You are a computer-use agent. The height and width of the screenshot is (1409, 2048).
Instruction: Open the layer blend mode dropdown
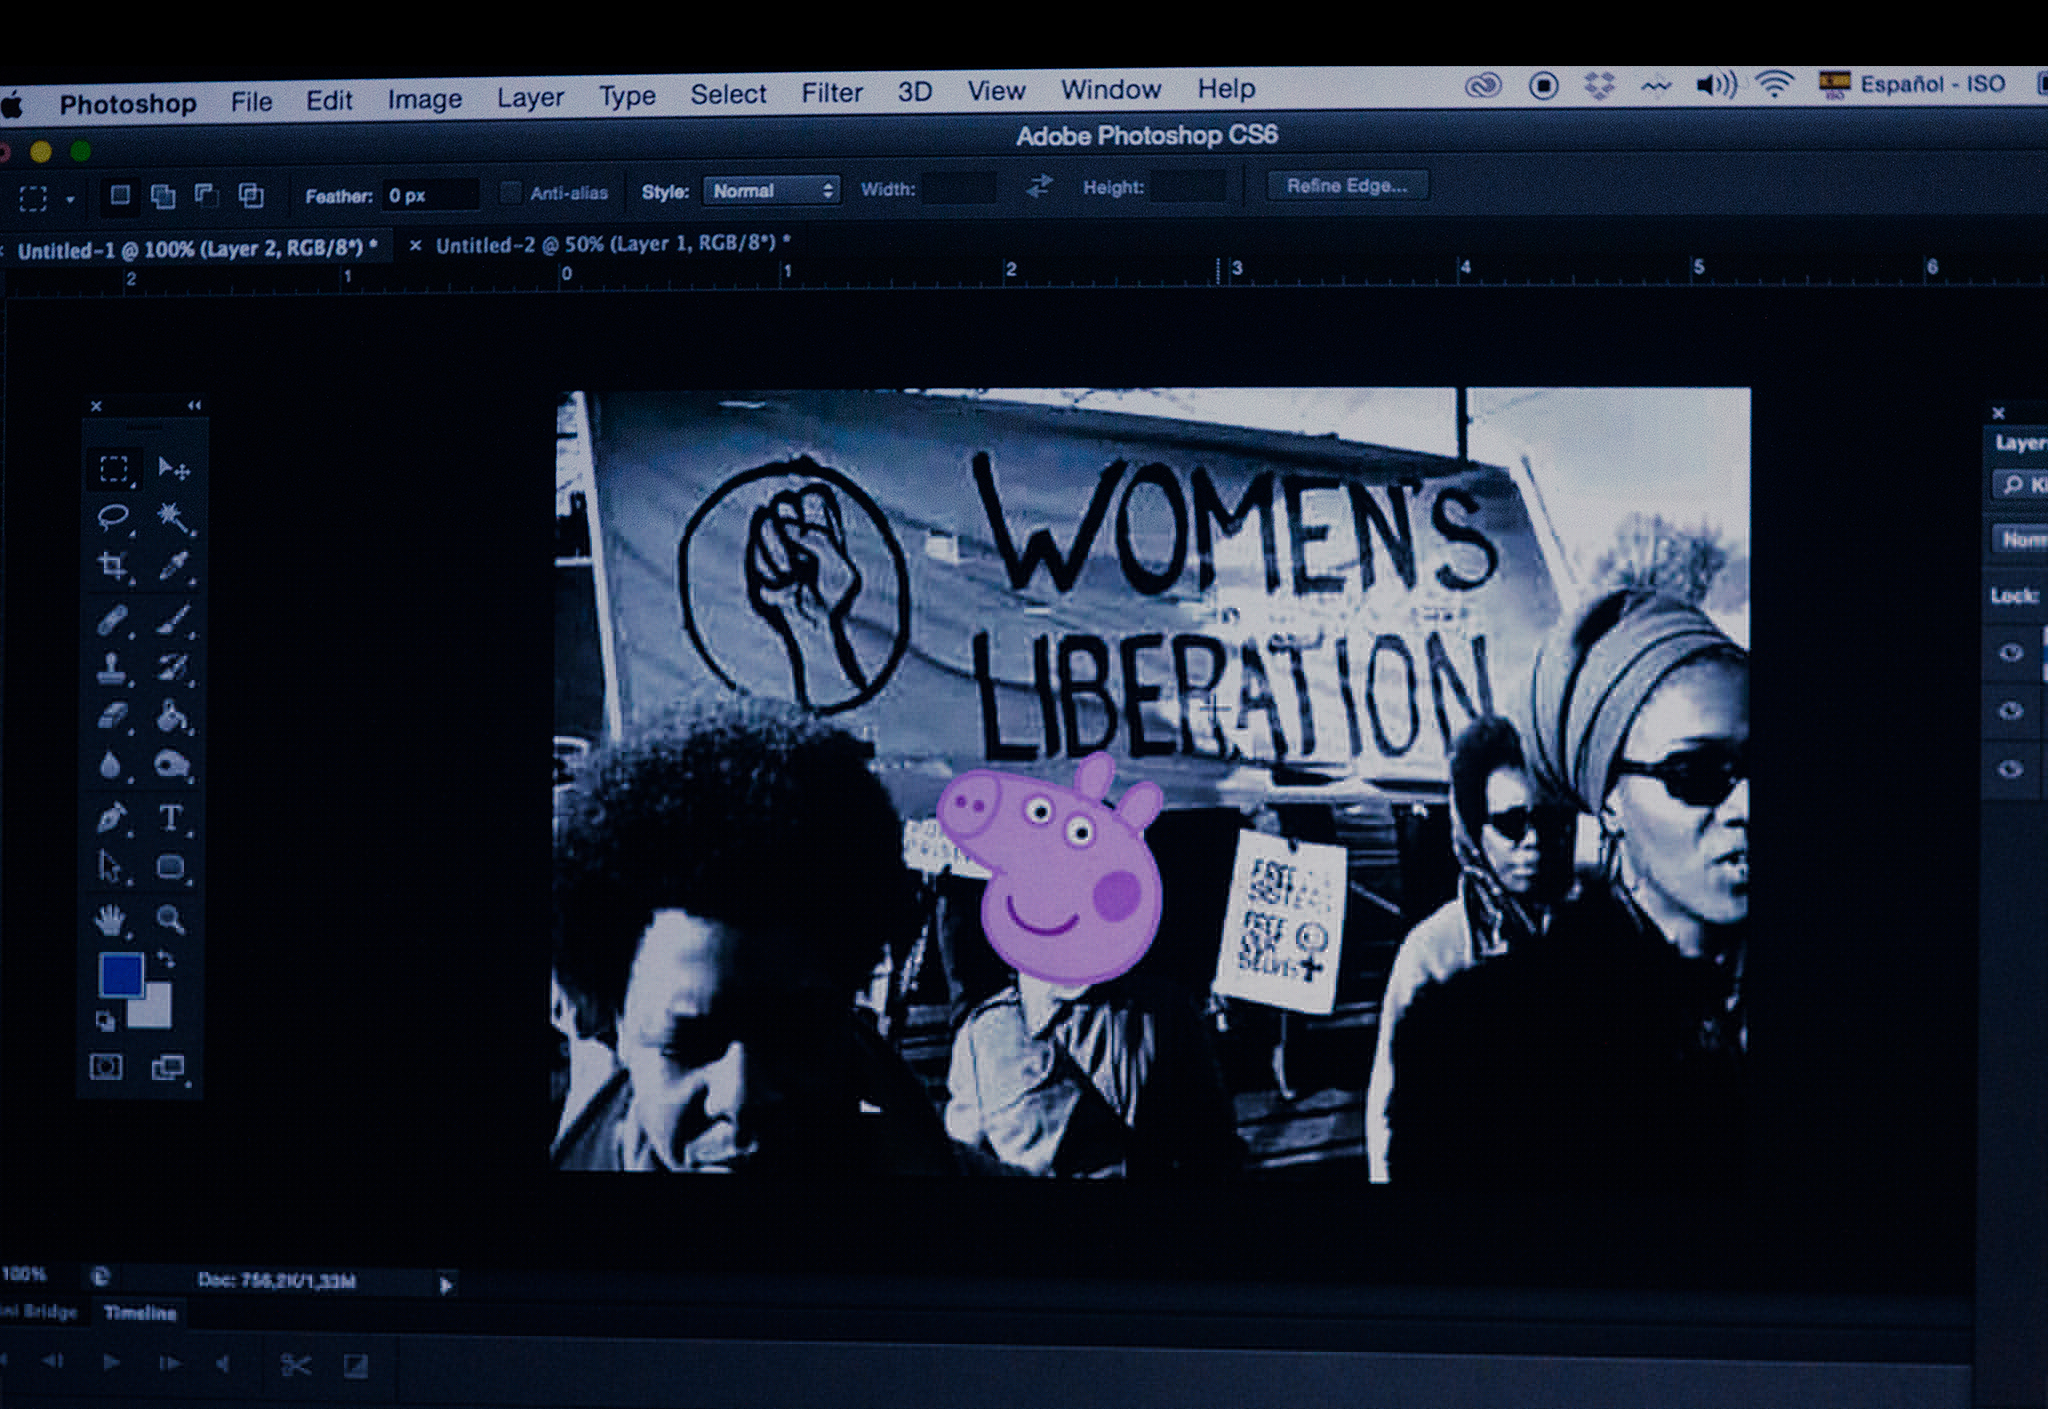2020,540
